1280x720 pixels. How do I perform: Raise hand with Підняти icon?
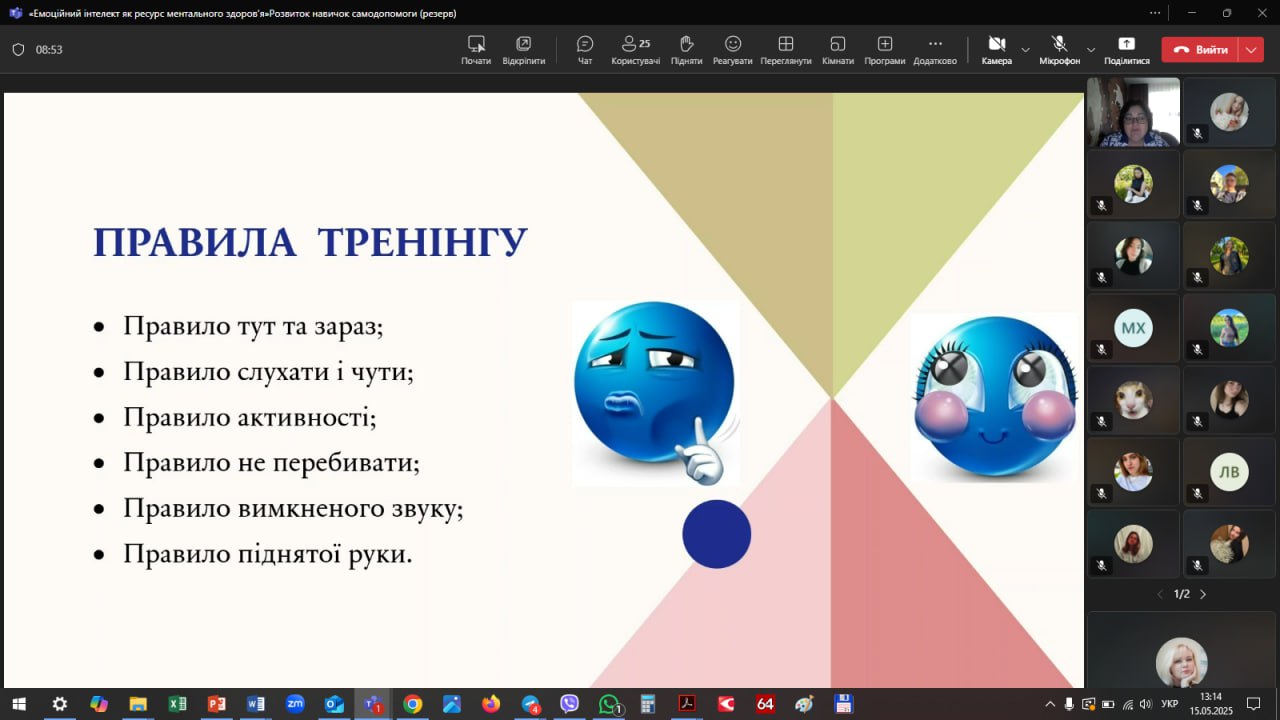[x=687, y=49]
